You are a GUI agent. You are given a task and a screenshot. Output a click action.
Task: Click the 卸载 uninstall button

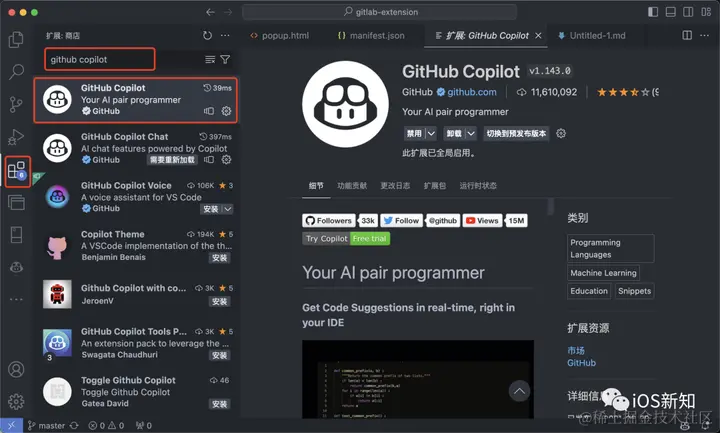454,133
